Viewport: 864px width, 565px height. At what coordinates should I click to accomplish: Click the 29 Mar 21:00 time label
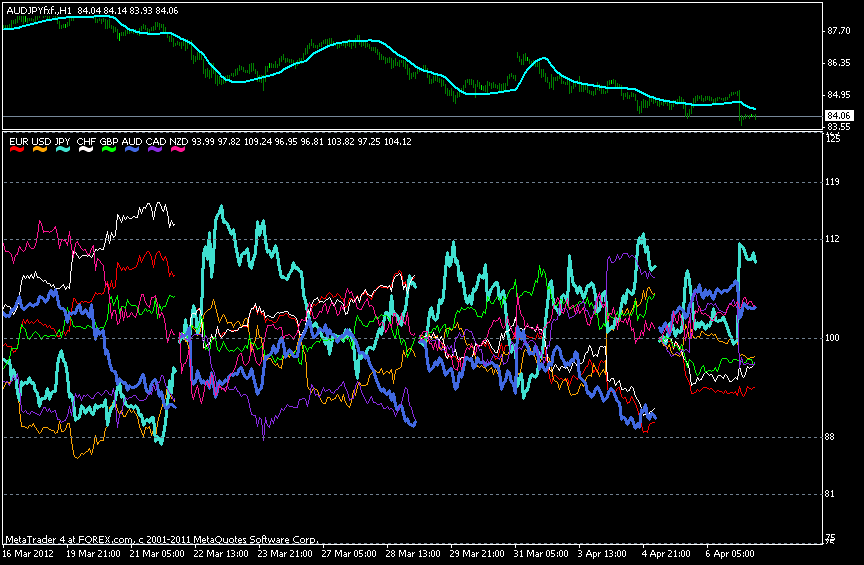pos(477,554)
